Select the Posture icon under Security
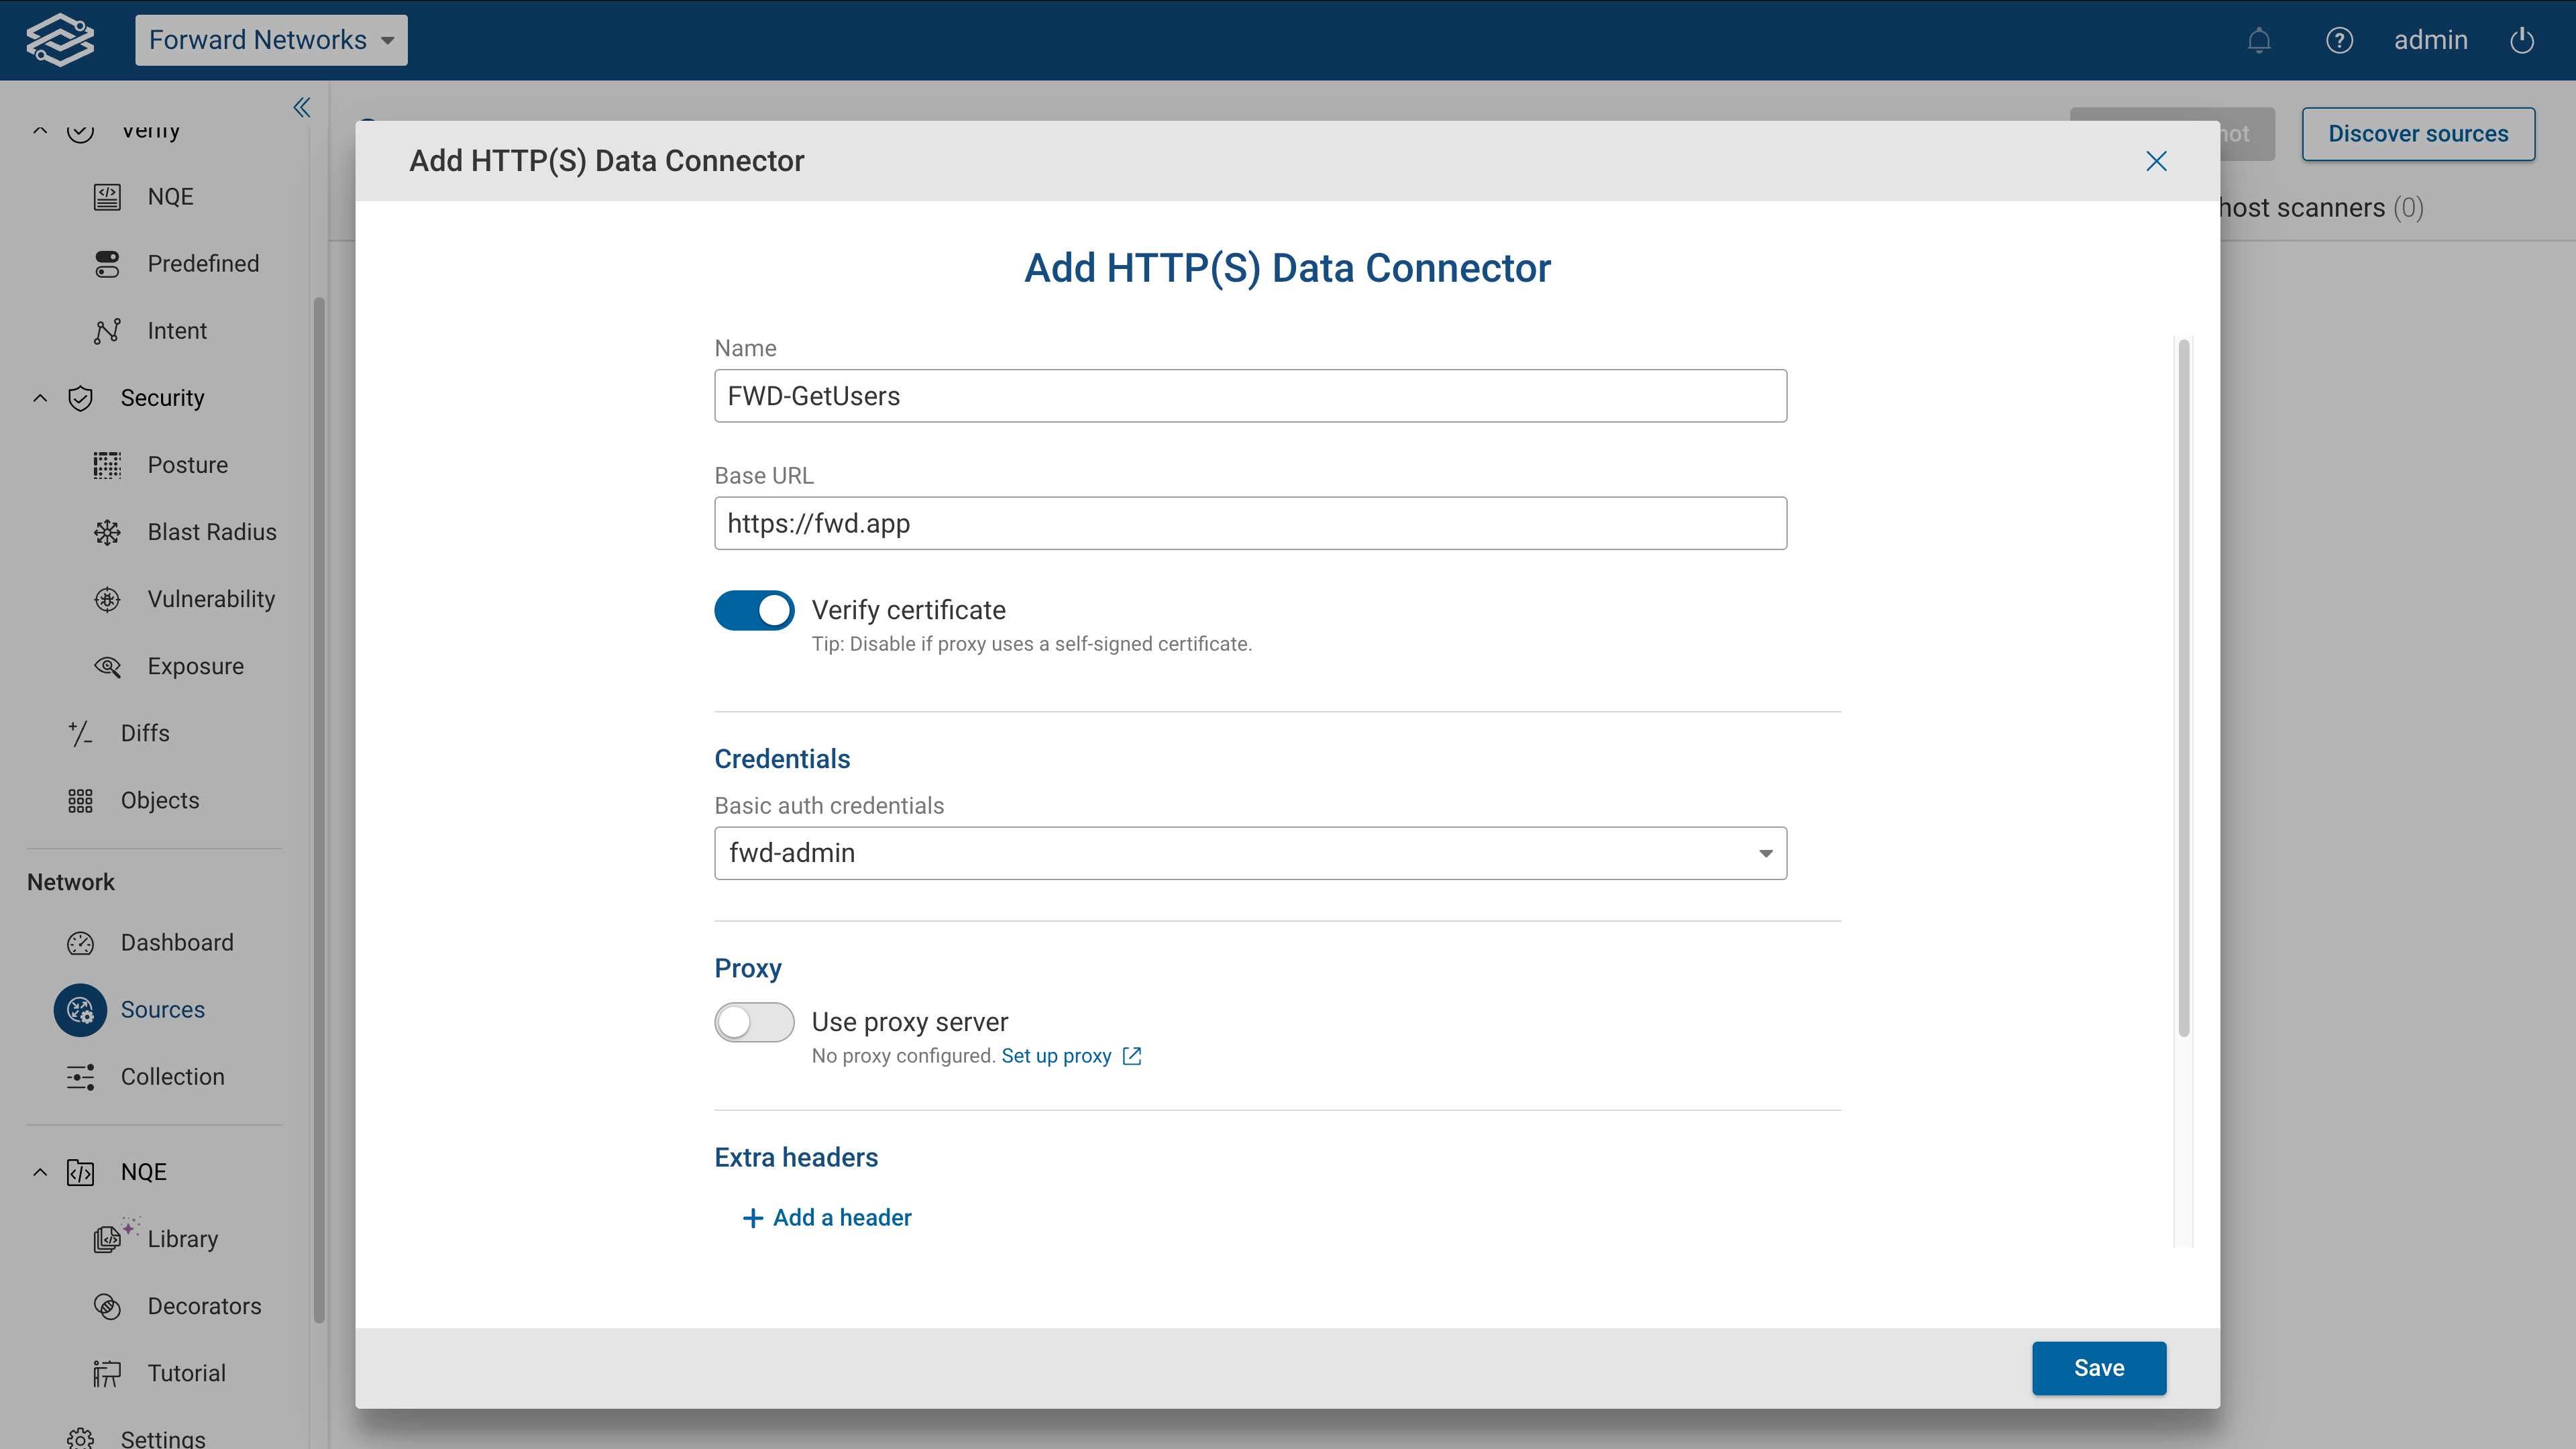The width and height of the screenshot is (2576, 1449). [x=107, y=464]
